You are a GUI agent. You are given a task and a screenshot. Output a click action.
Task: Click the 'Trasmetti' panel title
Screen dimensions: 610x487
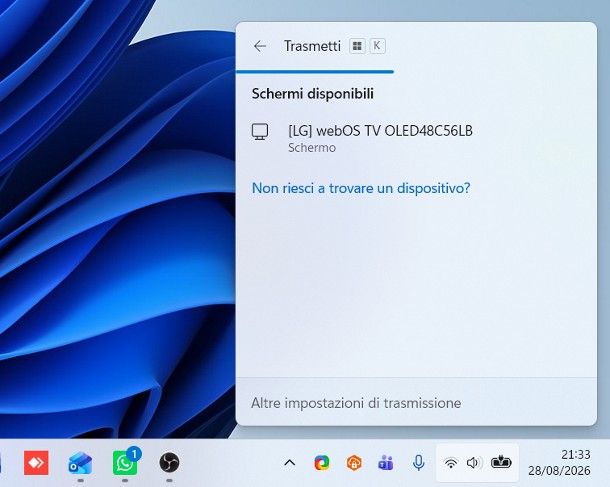click(x=312, y=46)
